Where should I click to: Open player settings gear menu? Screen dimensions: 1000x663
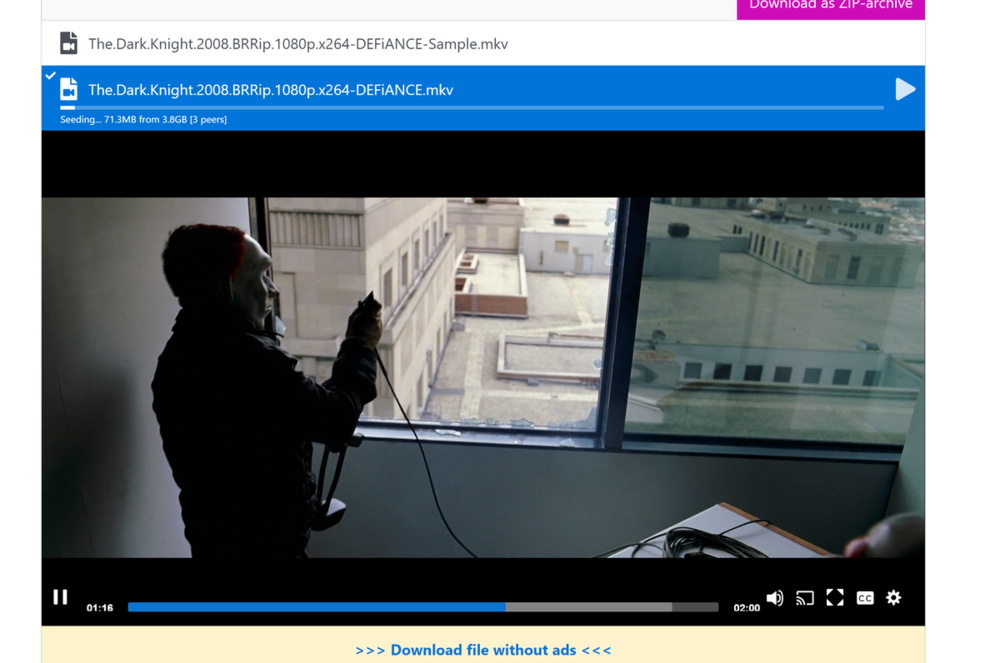(894, 598)
